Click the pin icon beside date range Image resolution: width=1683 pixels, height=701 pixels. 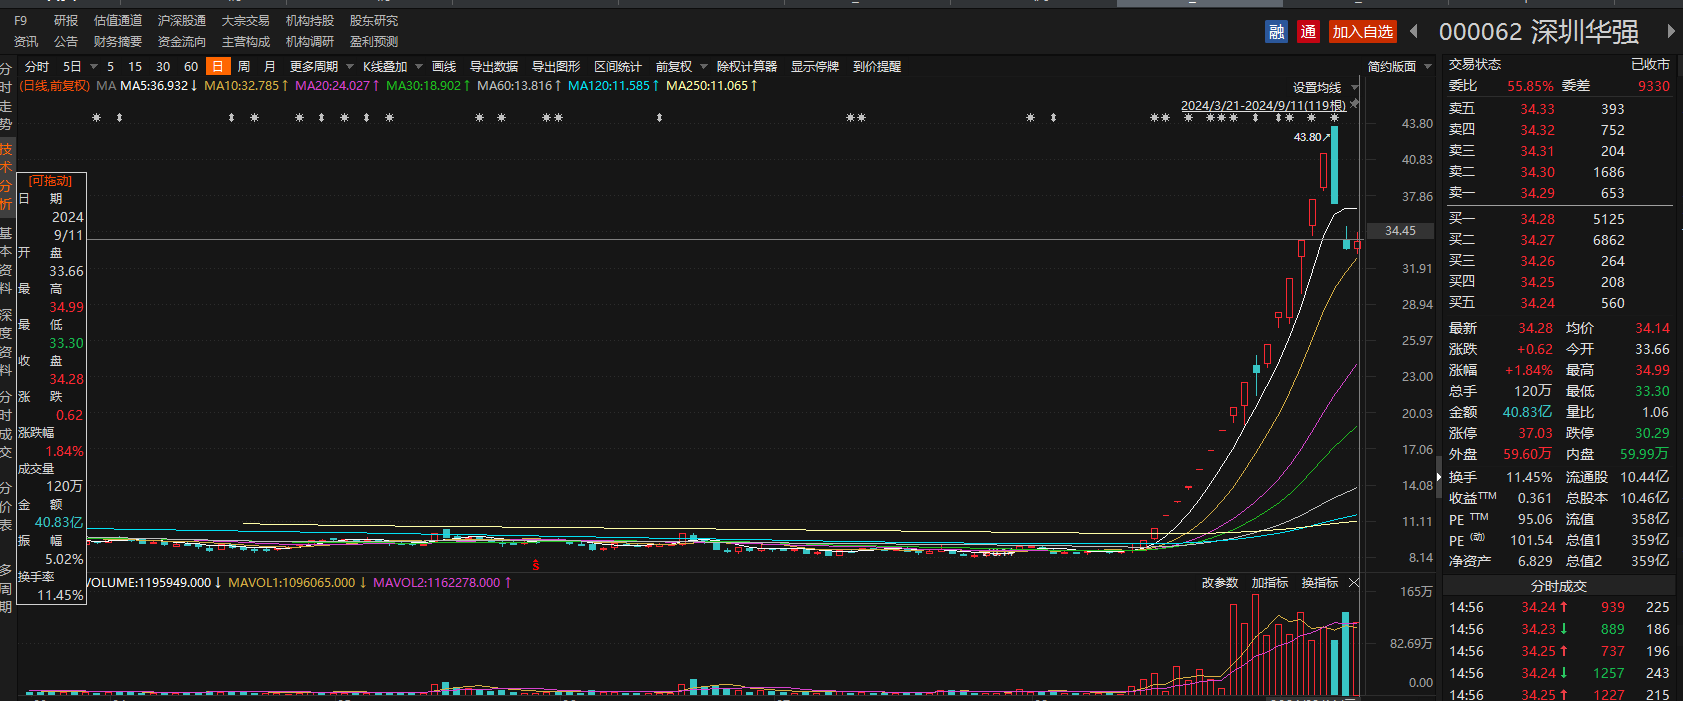coord(1354,104)
